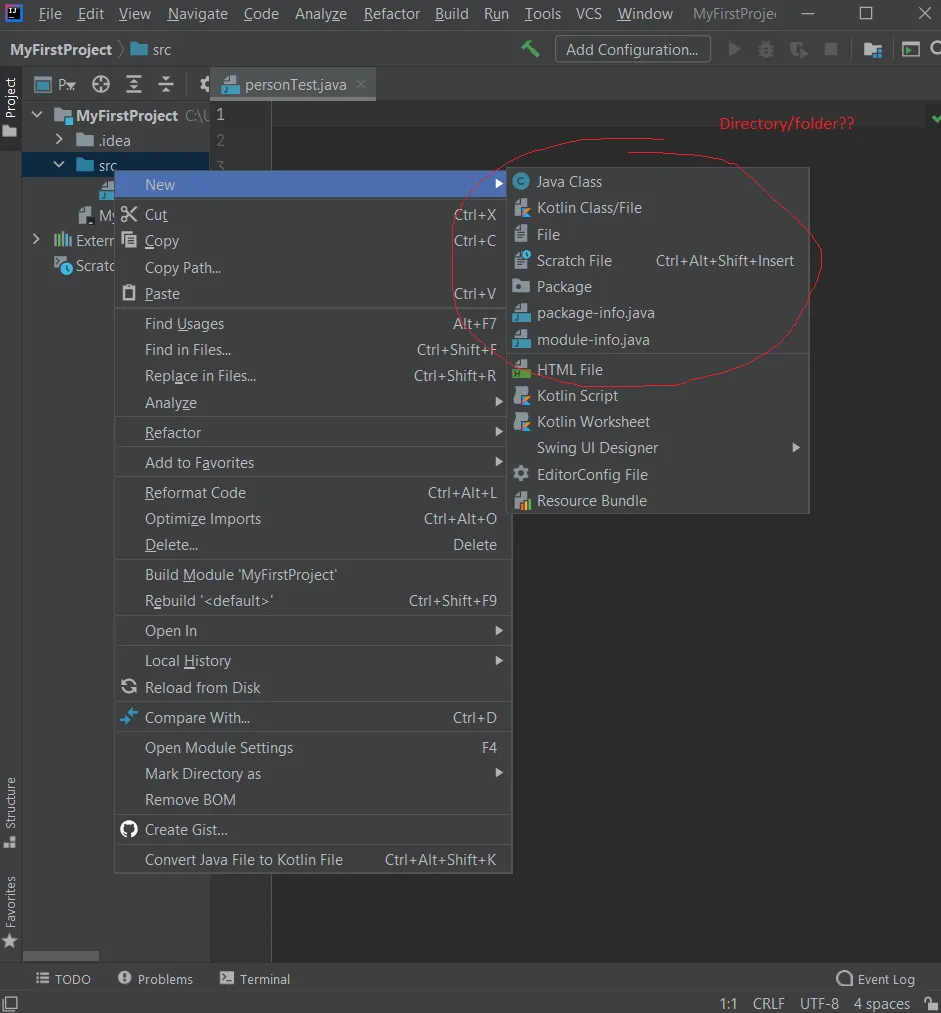
Task: Select Kotlin Script in New submenu
Action: point(657,395)
